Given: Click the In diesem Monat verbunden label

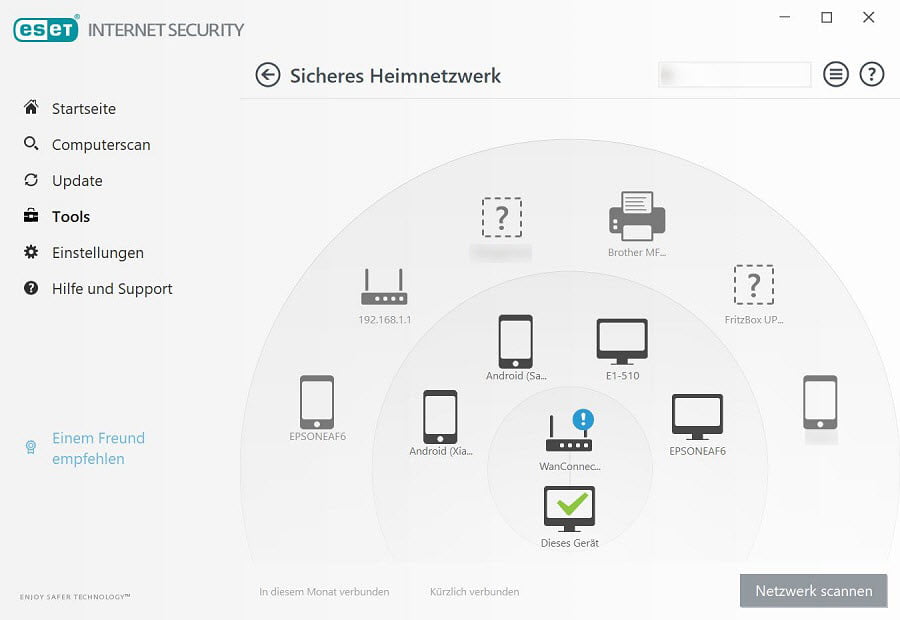Looking at the screenshot, I should click(324, 591).
